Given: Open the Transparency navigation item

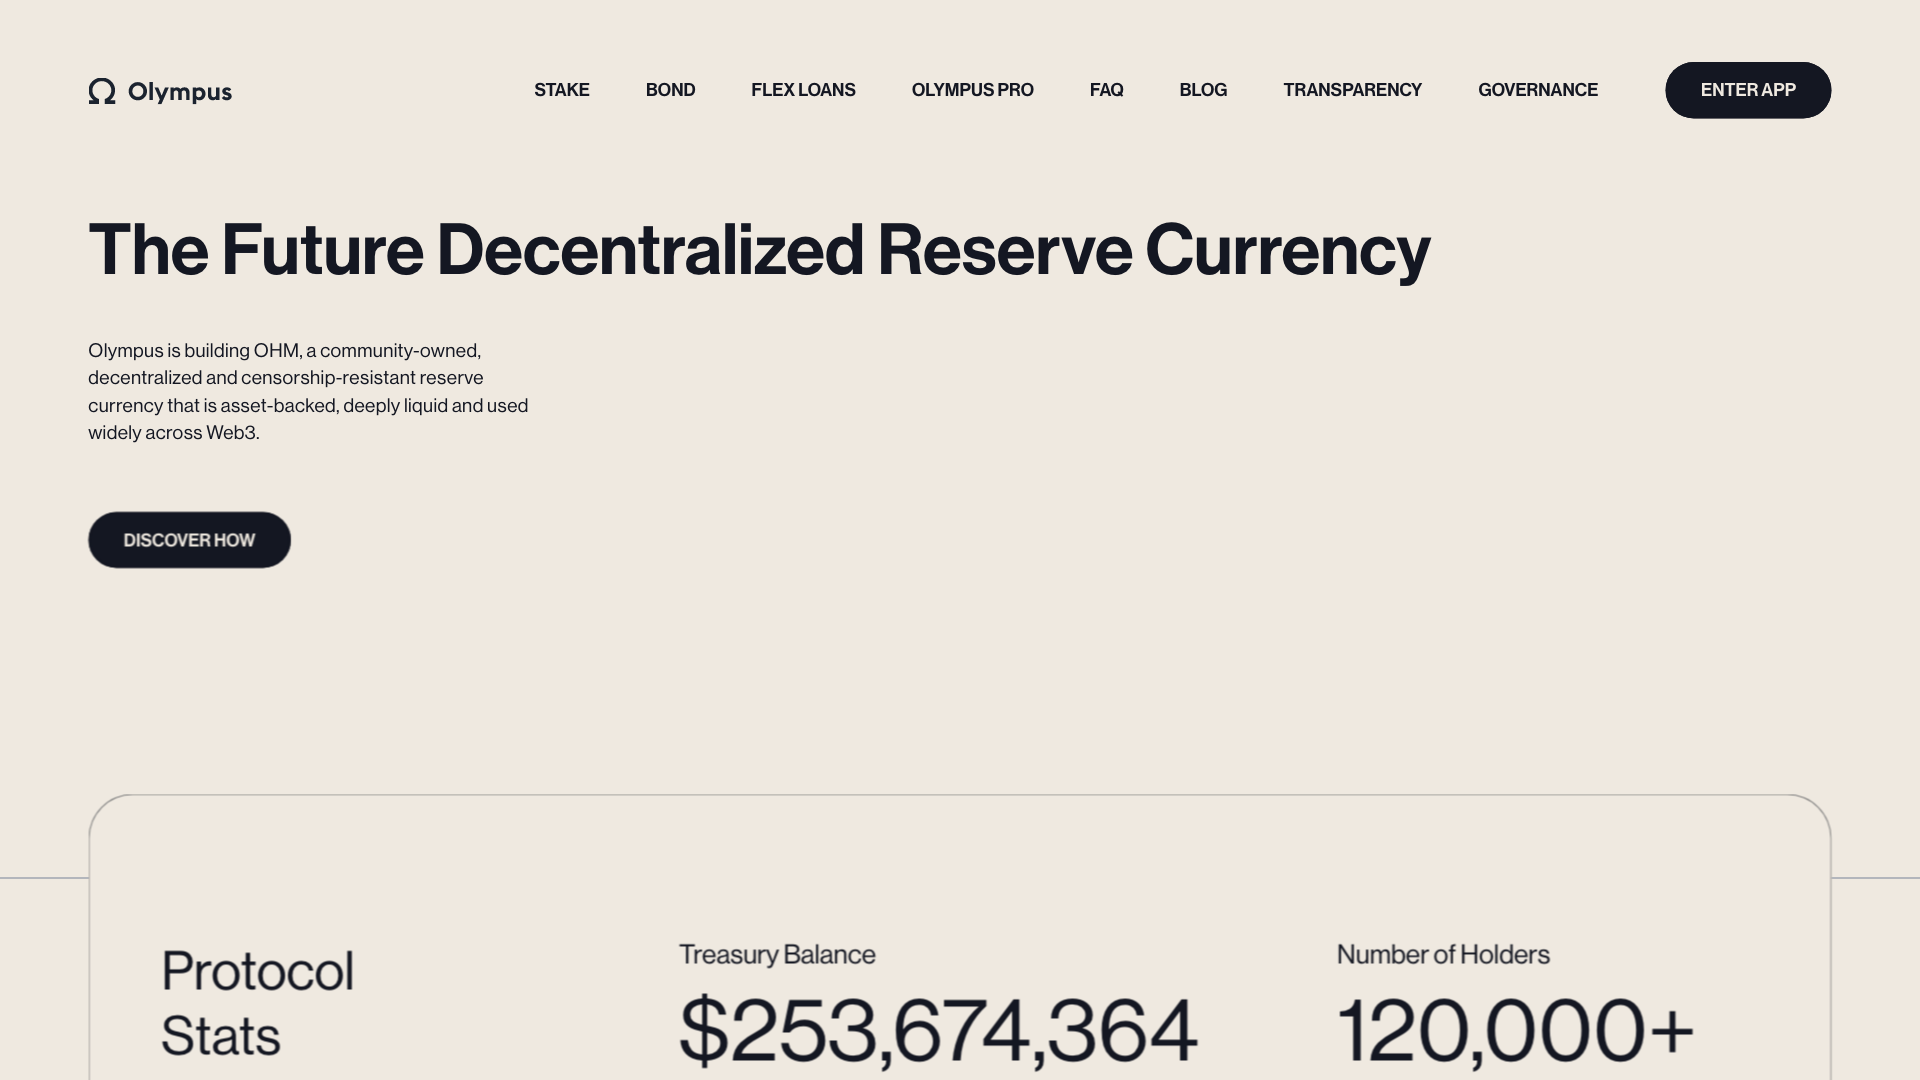Looking at the screenshot, I should 1352,90.
